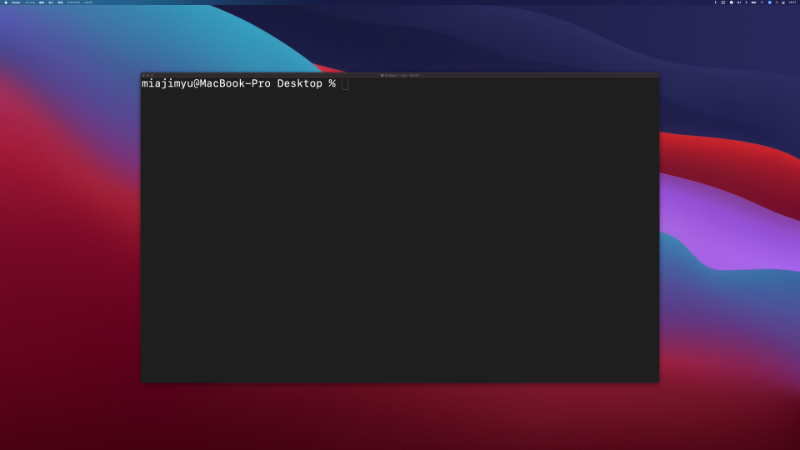This screenshot has height=450, width=800.
Task: Click the terminal window title bar
Action: pos(400,75)
